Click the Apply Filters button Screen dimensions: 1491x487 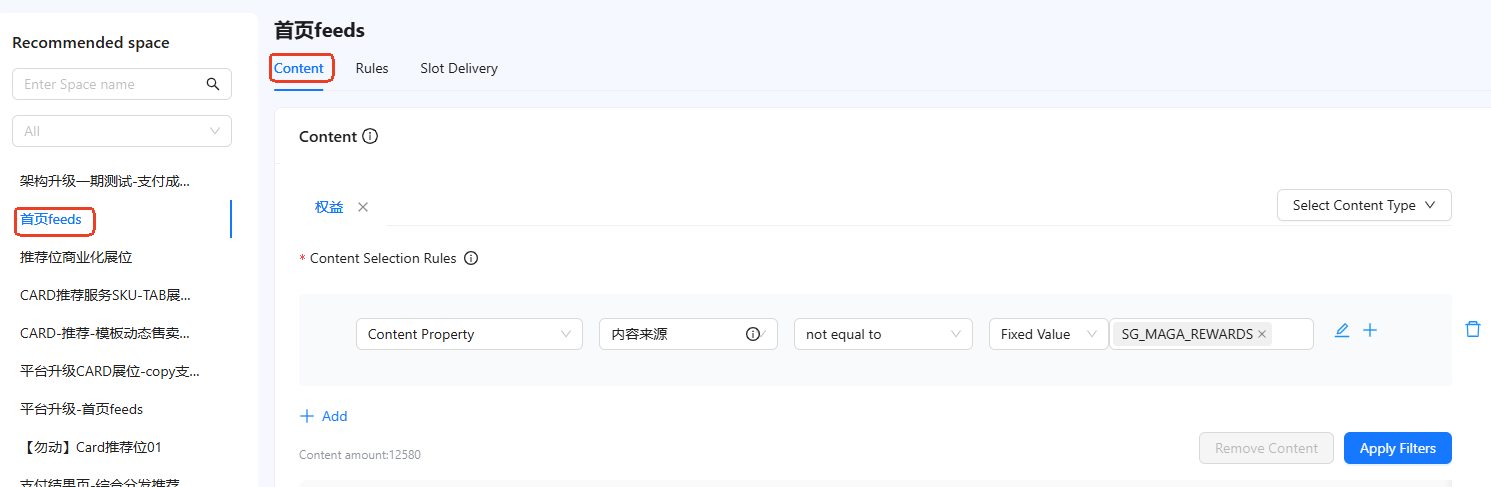click(x=1398, y=448)
